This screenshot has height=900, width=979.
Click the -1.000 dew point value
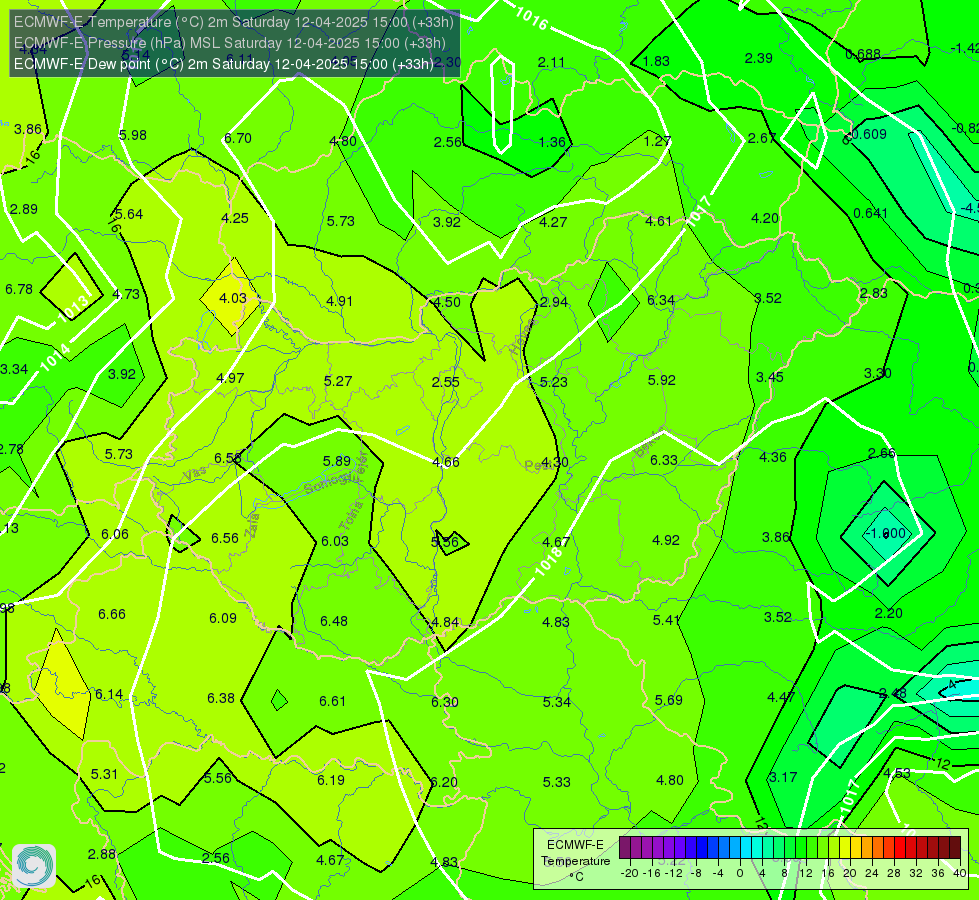(x=885, y=533)
